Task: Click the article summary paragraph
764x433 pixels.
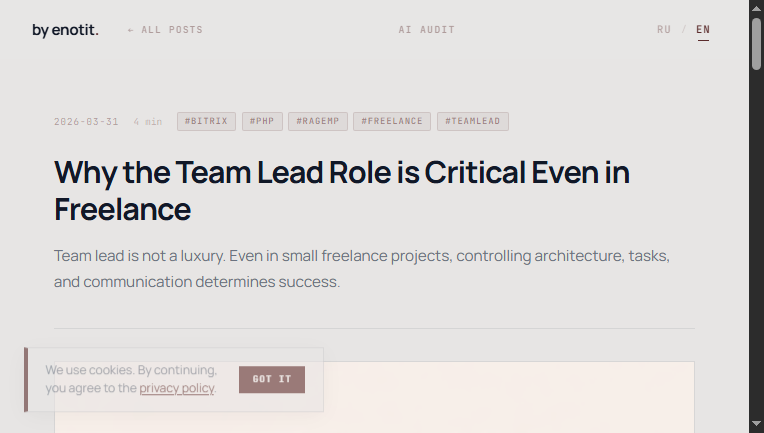Action: tap(361, 269)
